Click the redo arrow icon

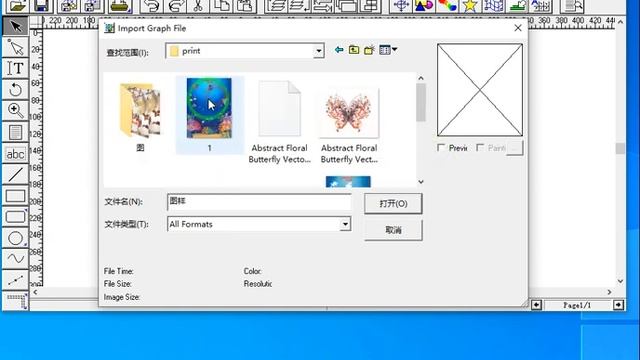pyautogui.click(x=176, y=6)
